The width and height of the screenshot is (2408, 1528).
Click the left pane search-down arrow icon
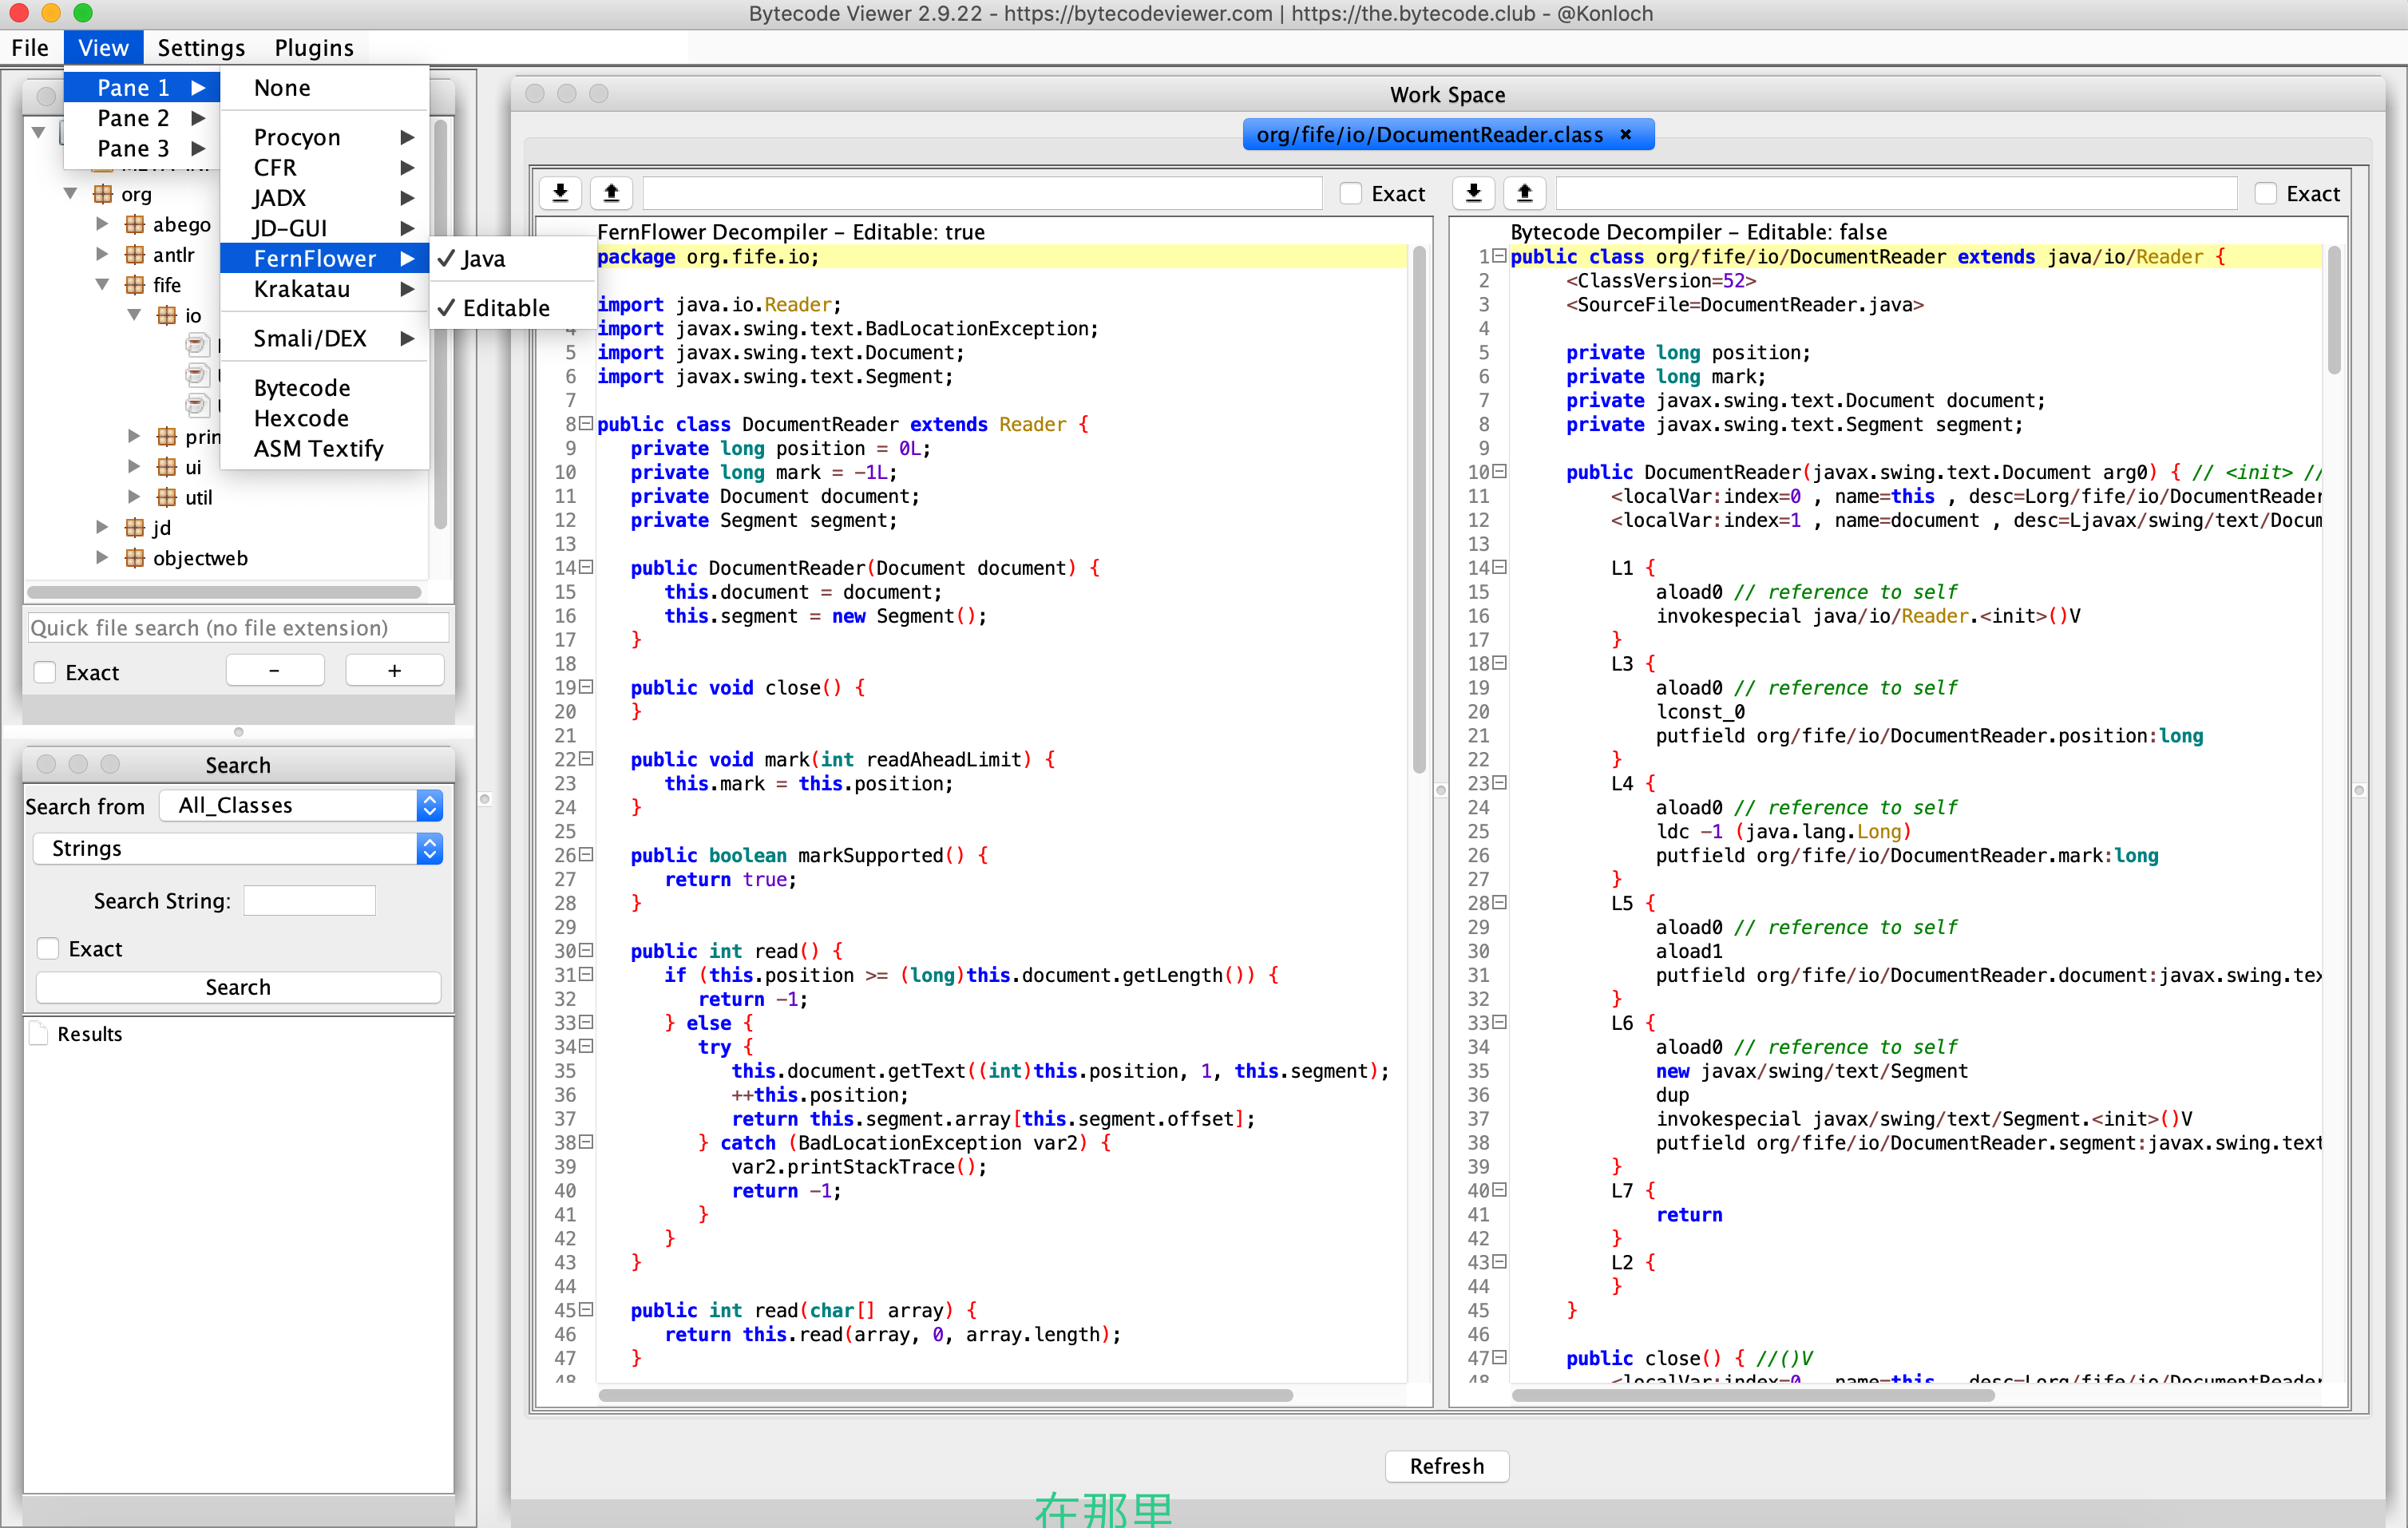coord(561,193)
